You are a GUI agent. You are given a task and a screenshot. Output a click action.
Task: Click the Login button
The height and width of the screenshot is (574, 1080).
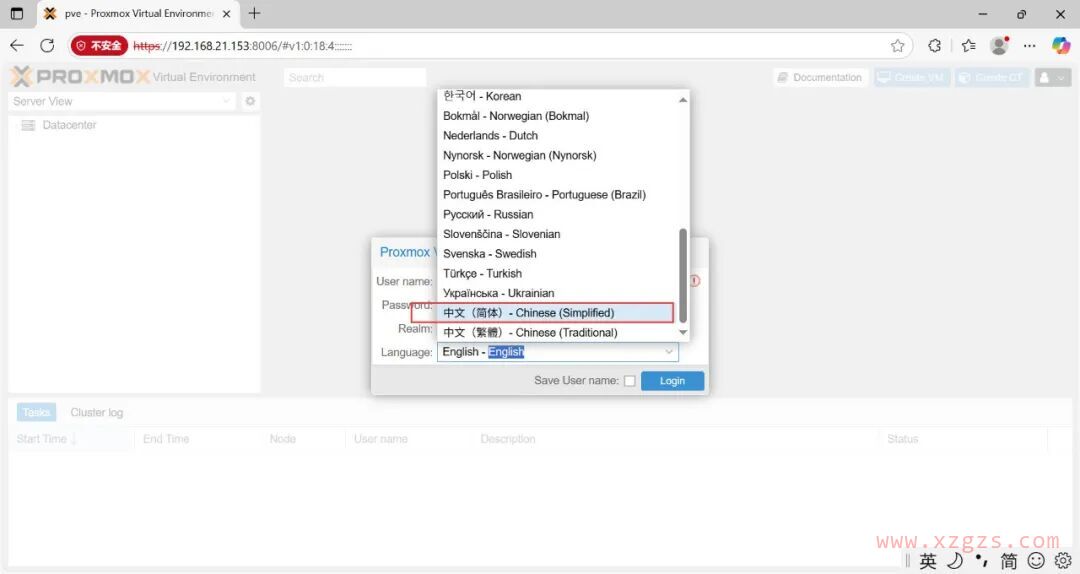(x=672, y=381)
